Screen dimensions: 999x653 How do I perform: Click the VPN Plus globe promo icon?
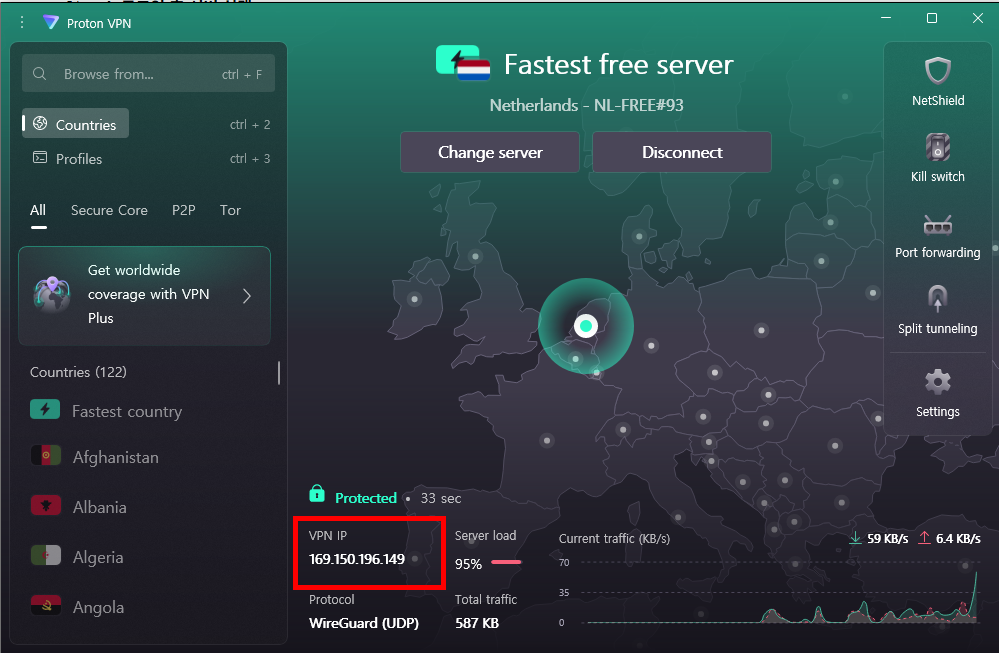[x=52, y=294]
